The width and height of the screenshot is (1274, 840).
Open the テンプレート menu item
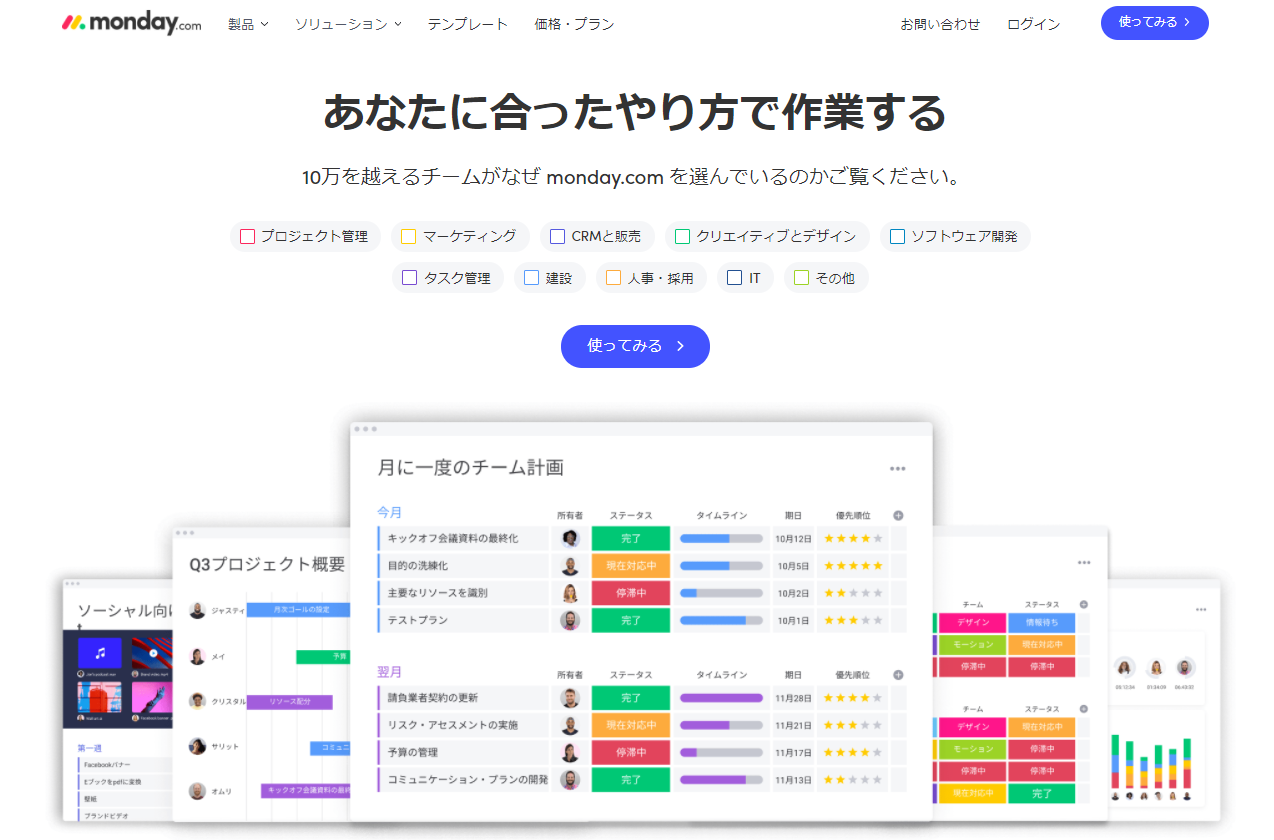467,24
